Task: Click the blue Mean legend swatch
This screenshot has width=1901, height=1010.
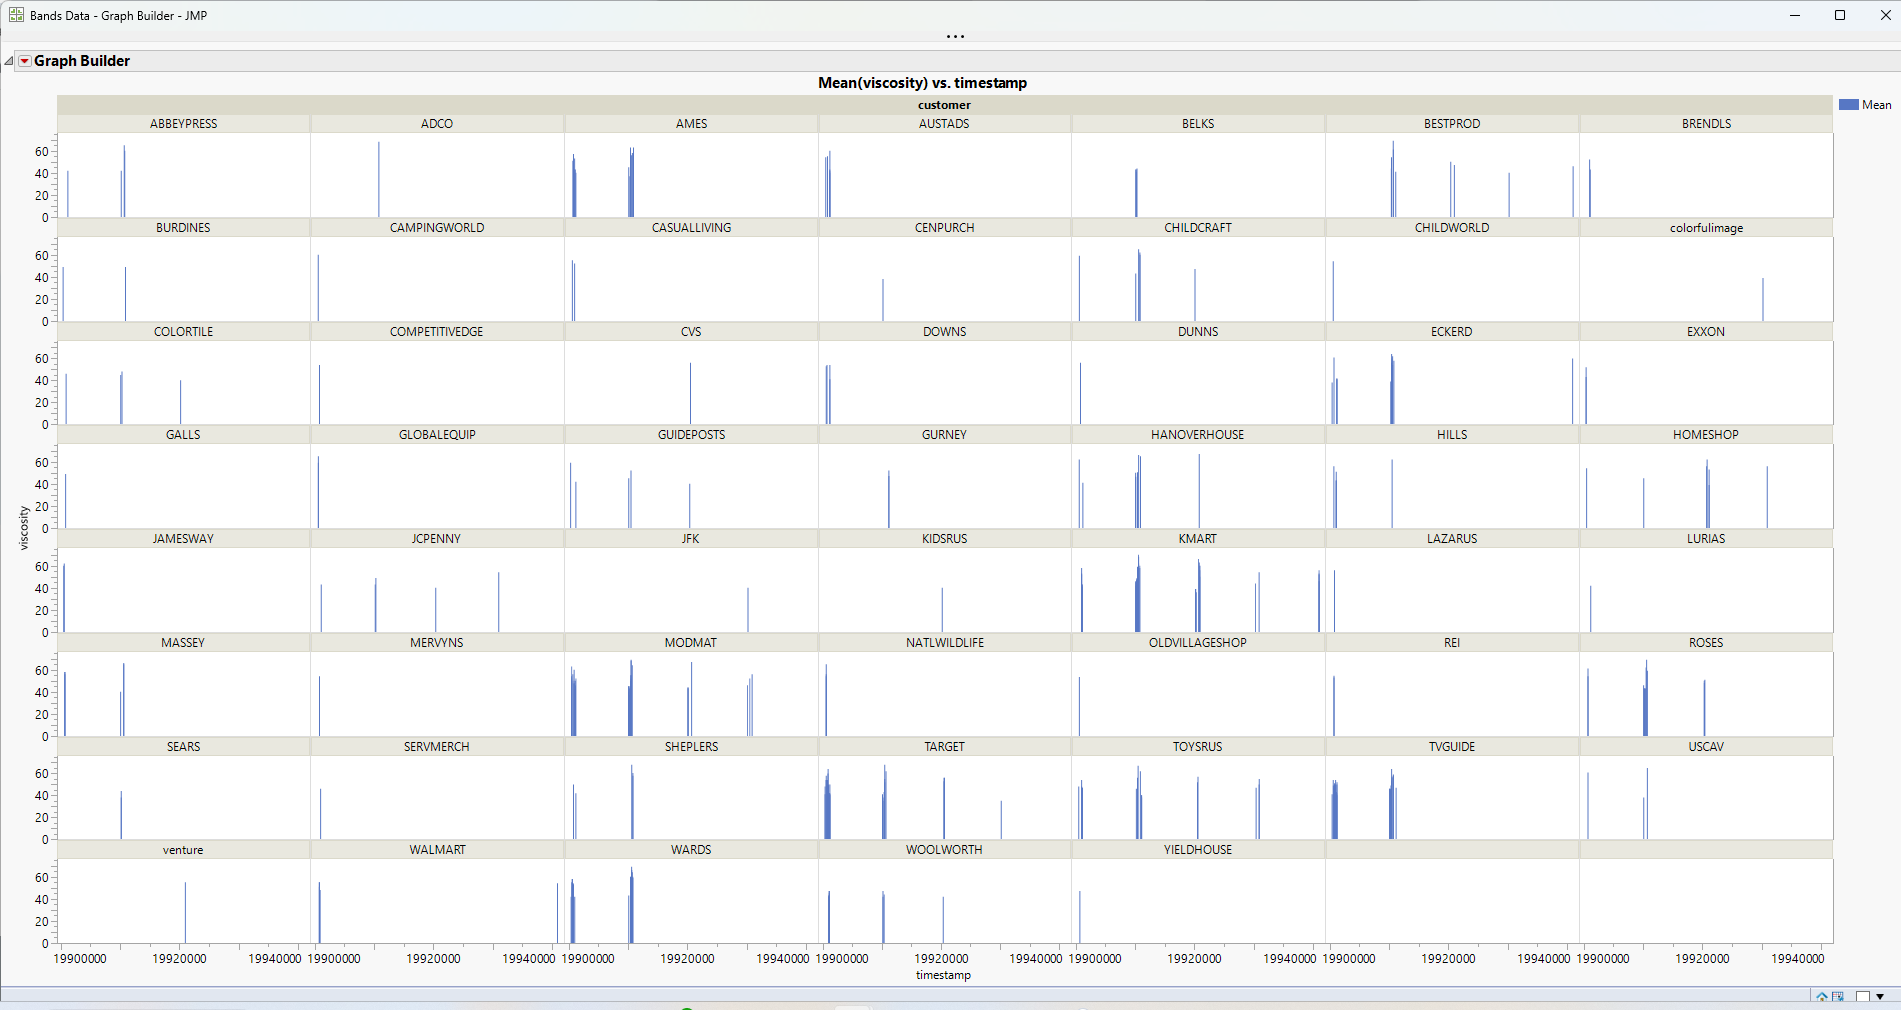Action: [1848, 105]
